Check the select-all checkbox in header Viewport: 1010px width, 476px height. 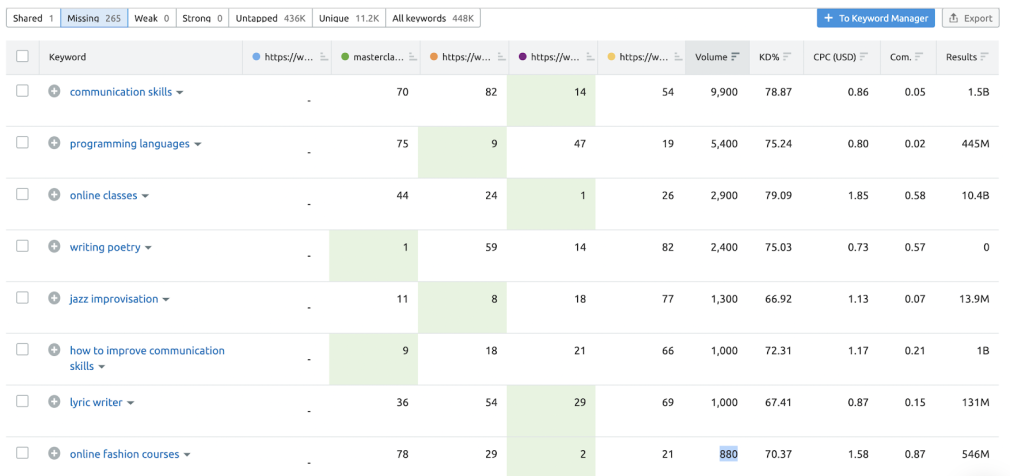(22, 57)
